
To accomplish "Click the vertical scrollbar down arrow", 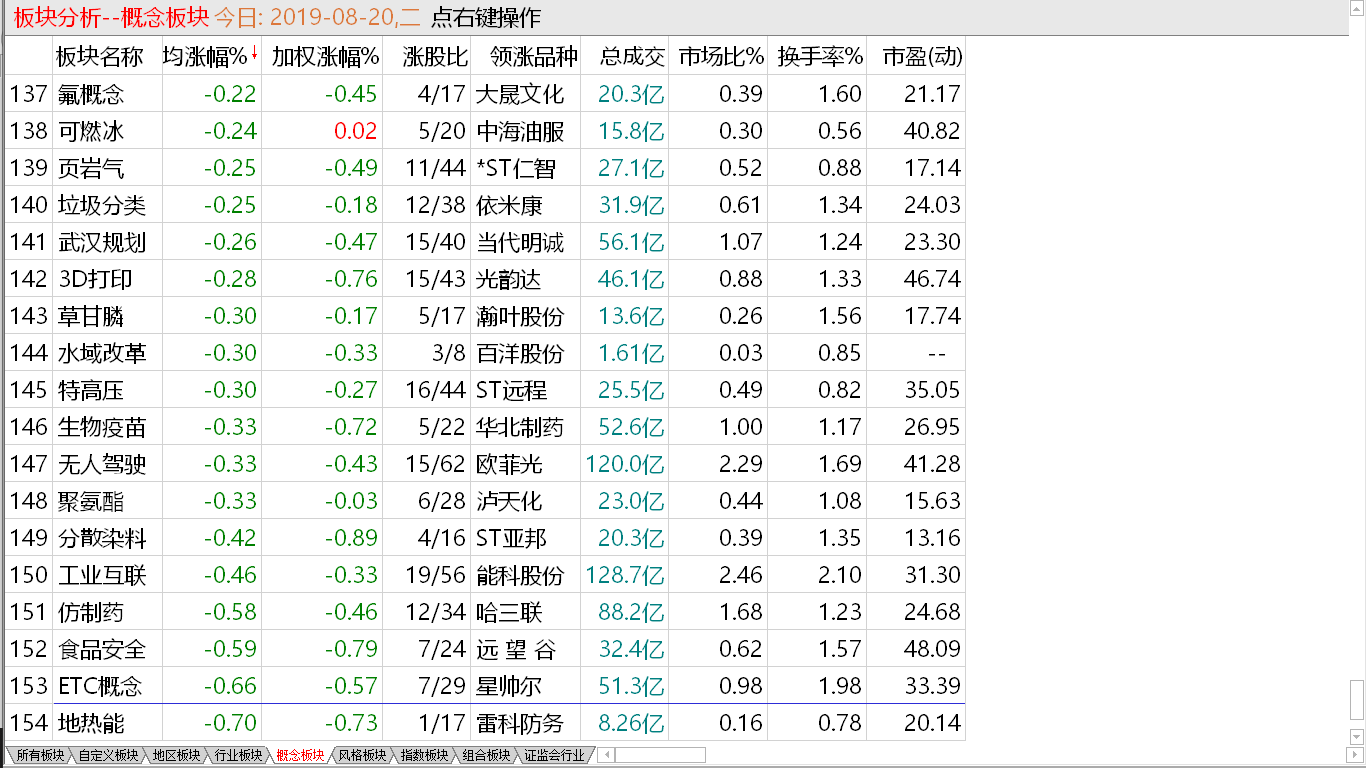I will pyautogui.click(x=1357, y=738).
